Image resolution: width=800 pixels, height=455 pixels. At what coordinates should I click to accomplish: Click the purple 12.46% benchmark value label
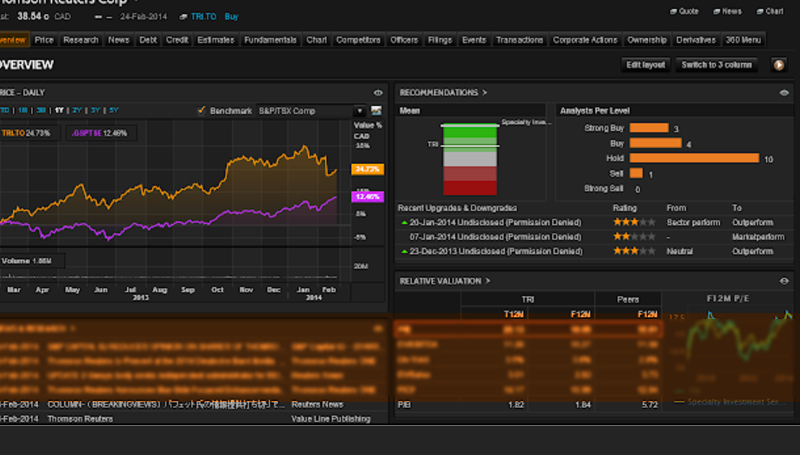coord(367,196)
